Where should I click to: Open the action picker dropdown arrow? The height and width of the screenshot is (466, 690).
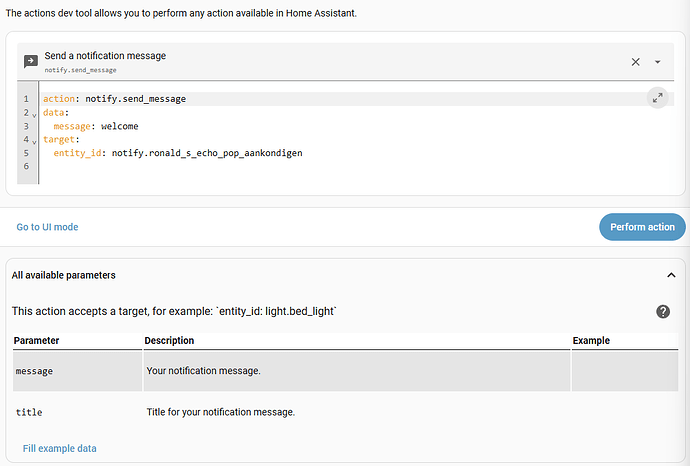coord(658,62)
